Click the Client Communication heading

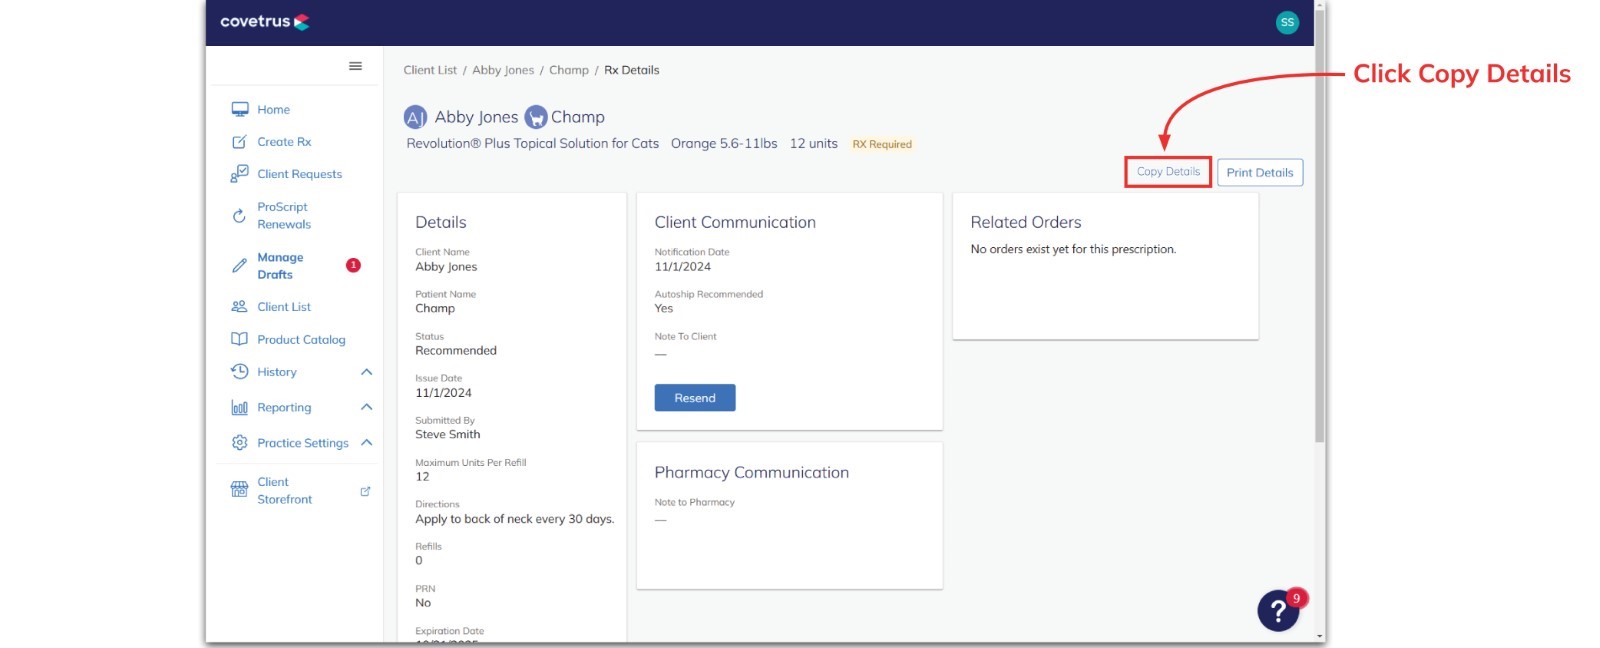pyautogui.click(x=735, y=222)
